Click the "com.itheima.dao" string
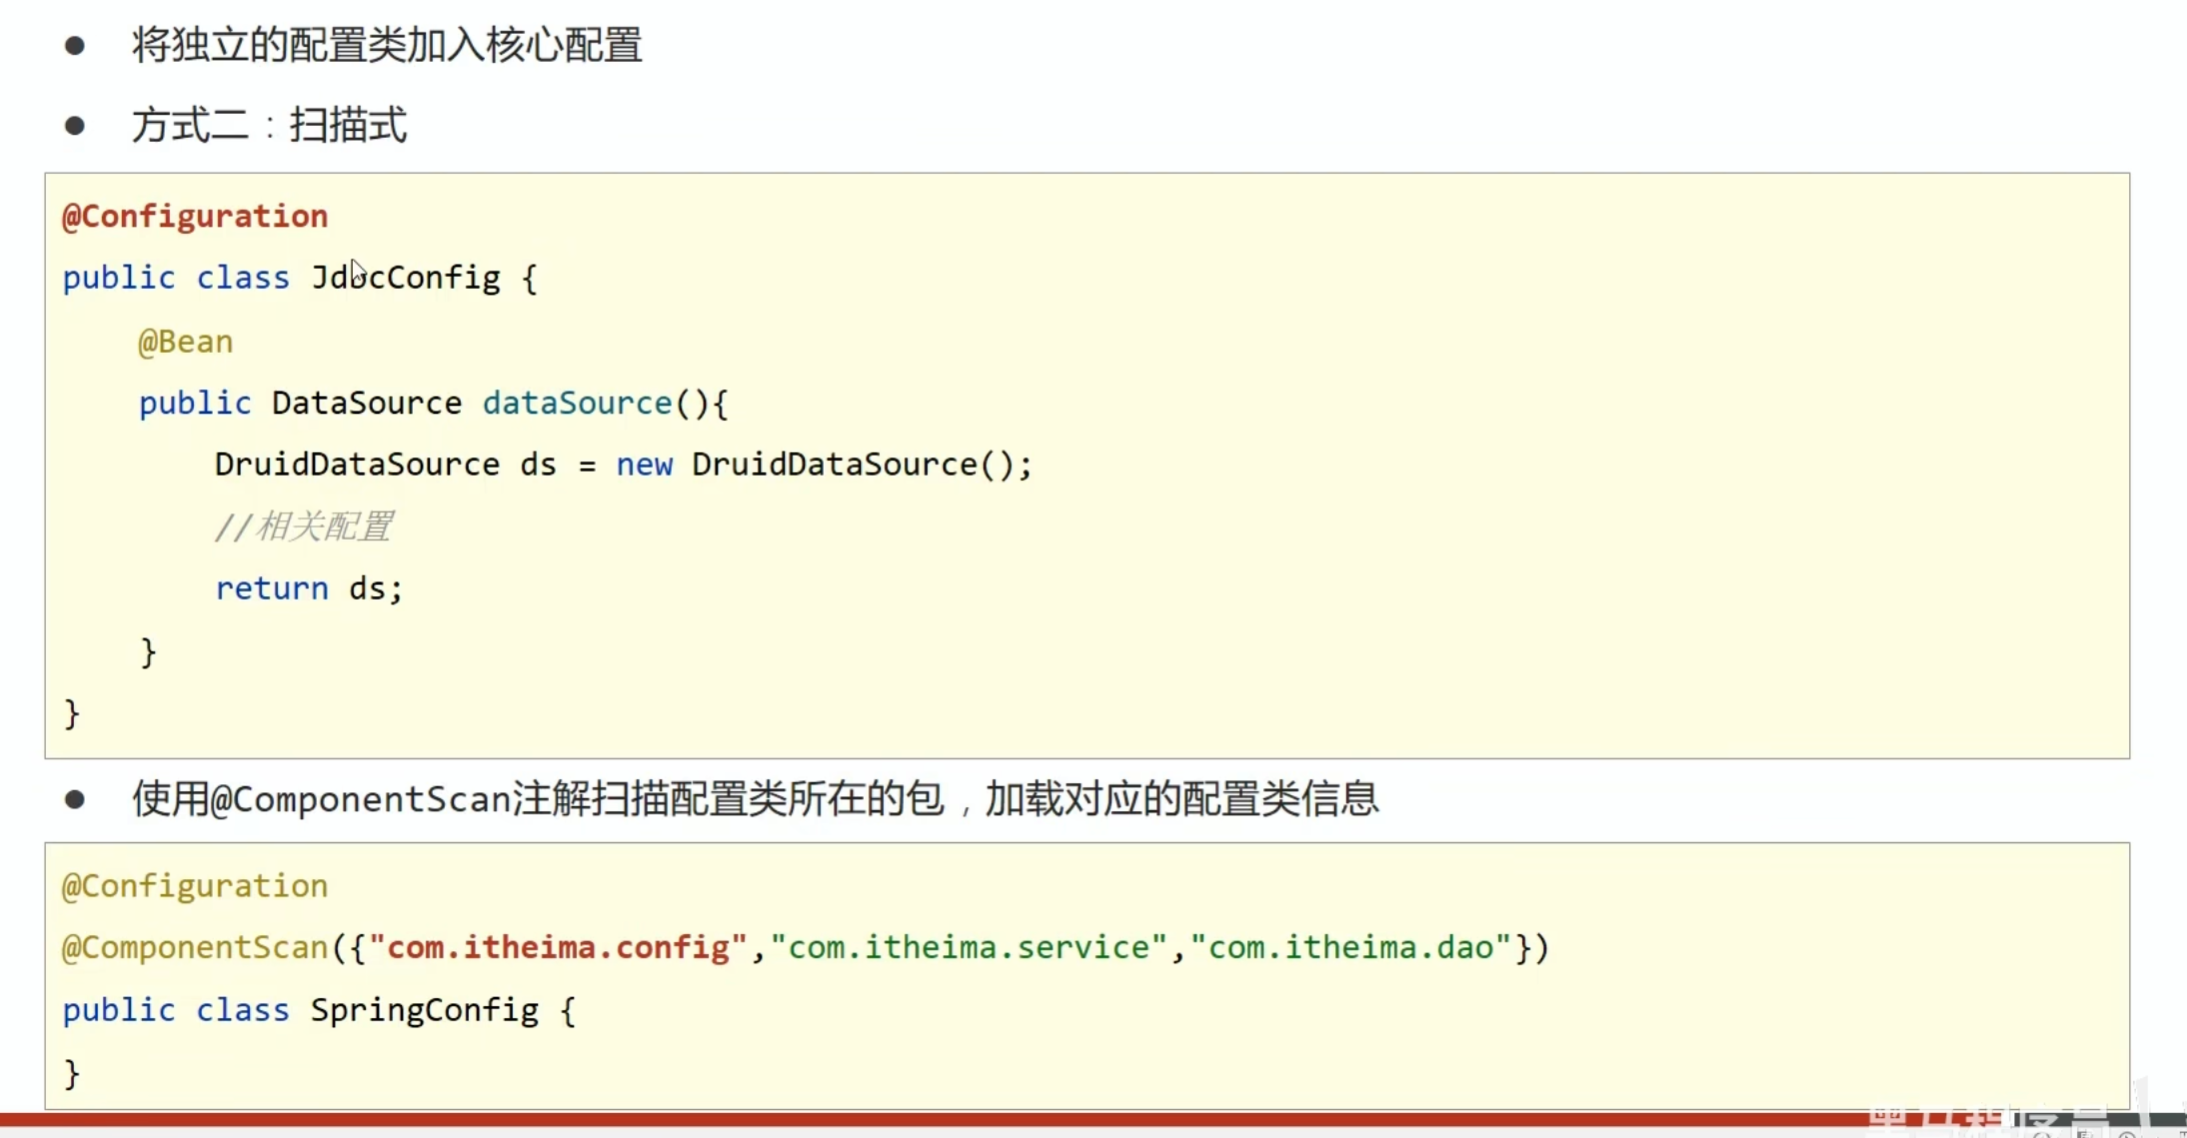 click(1350, 947)
